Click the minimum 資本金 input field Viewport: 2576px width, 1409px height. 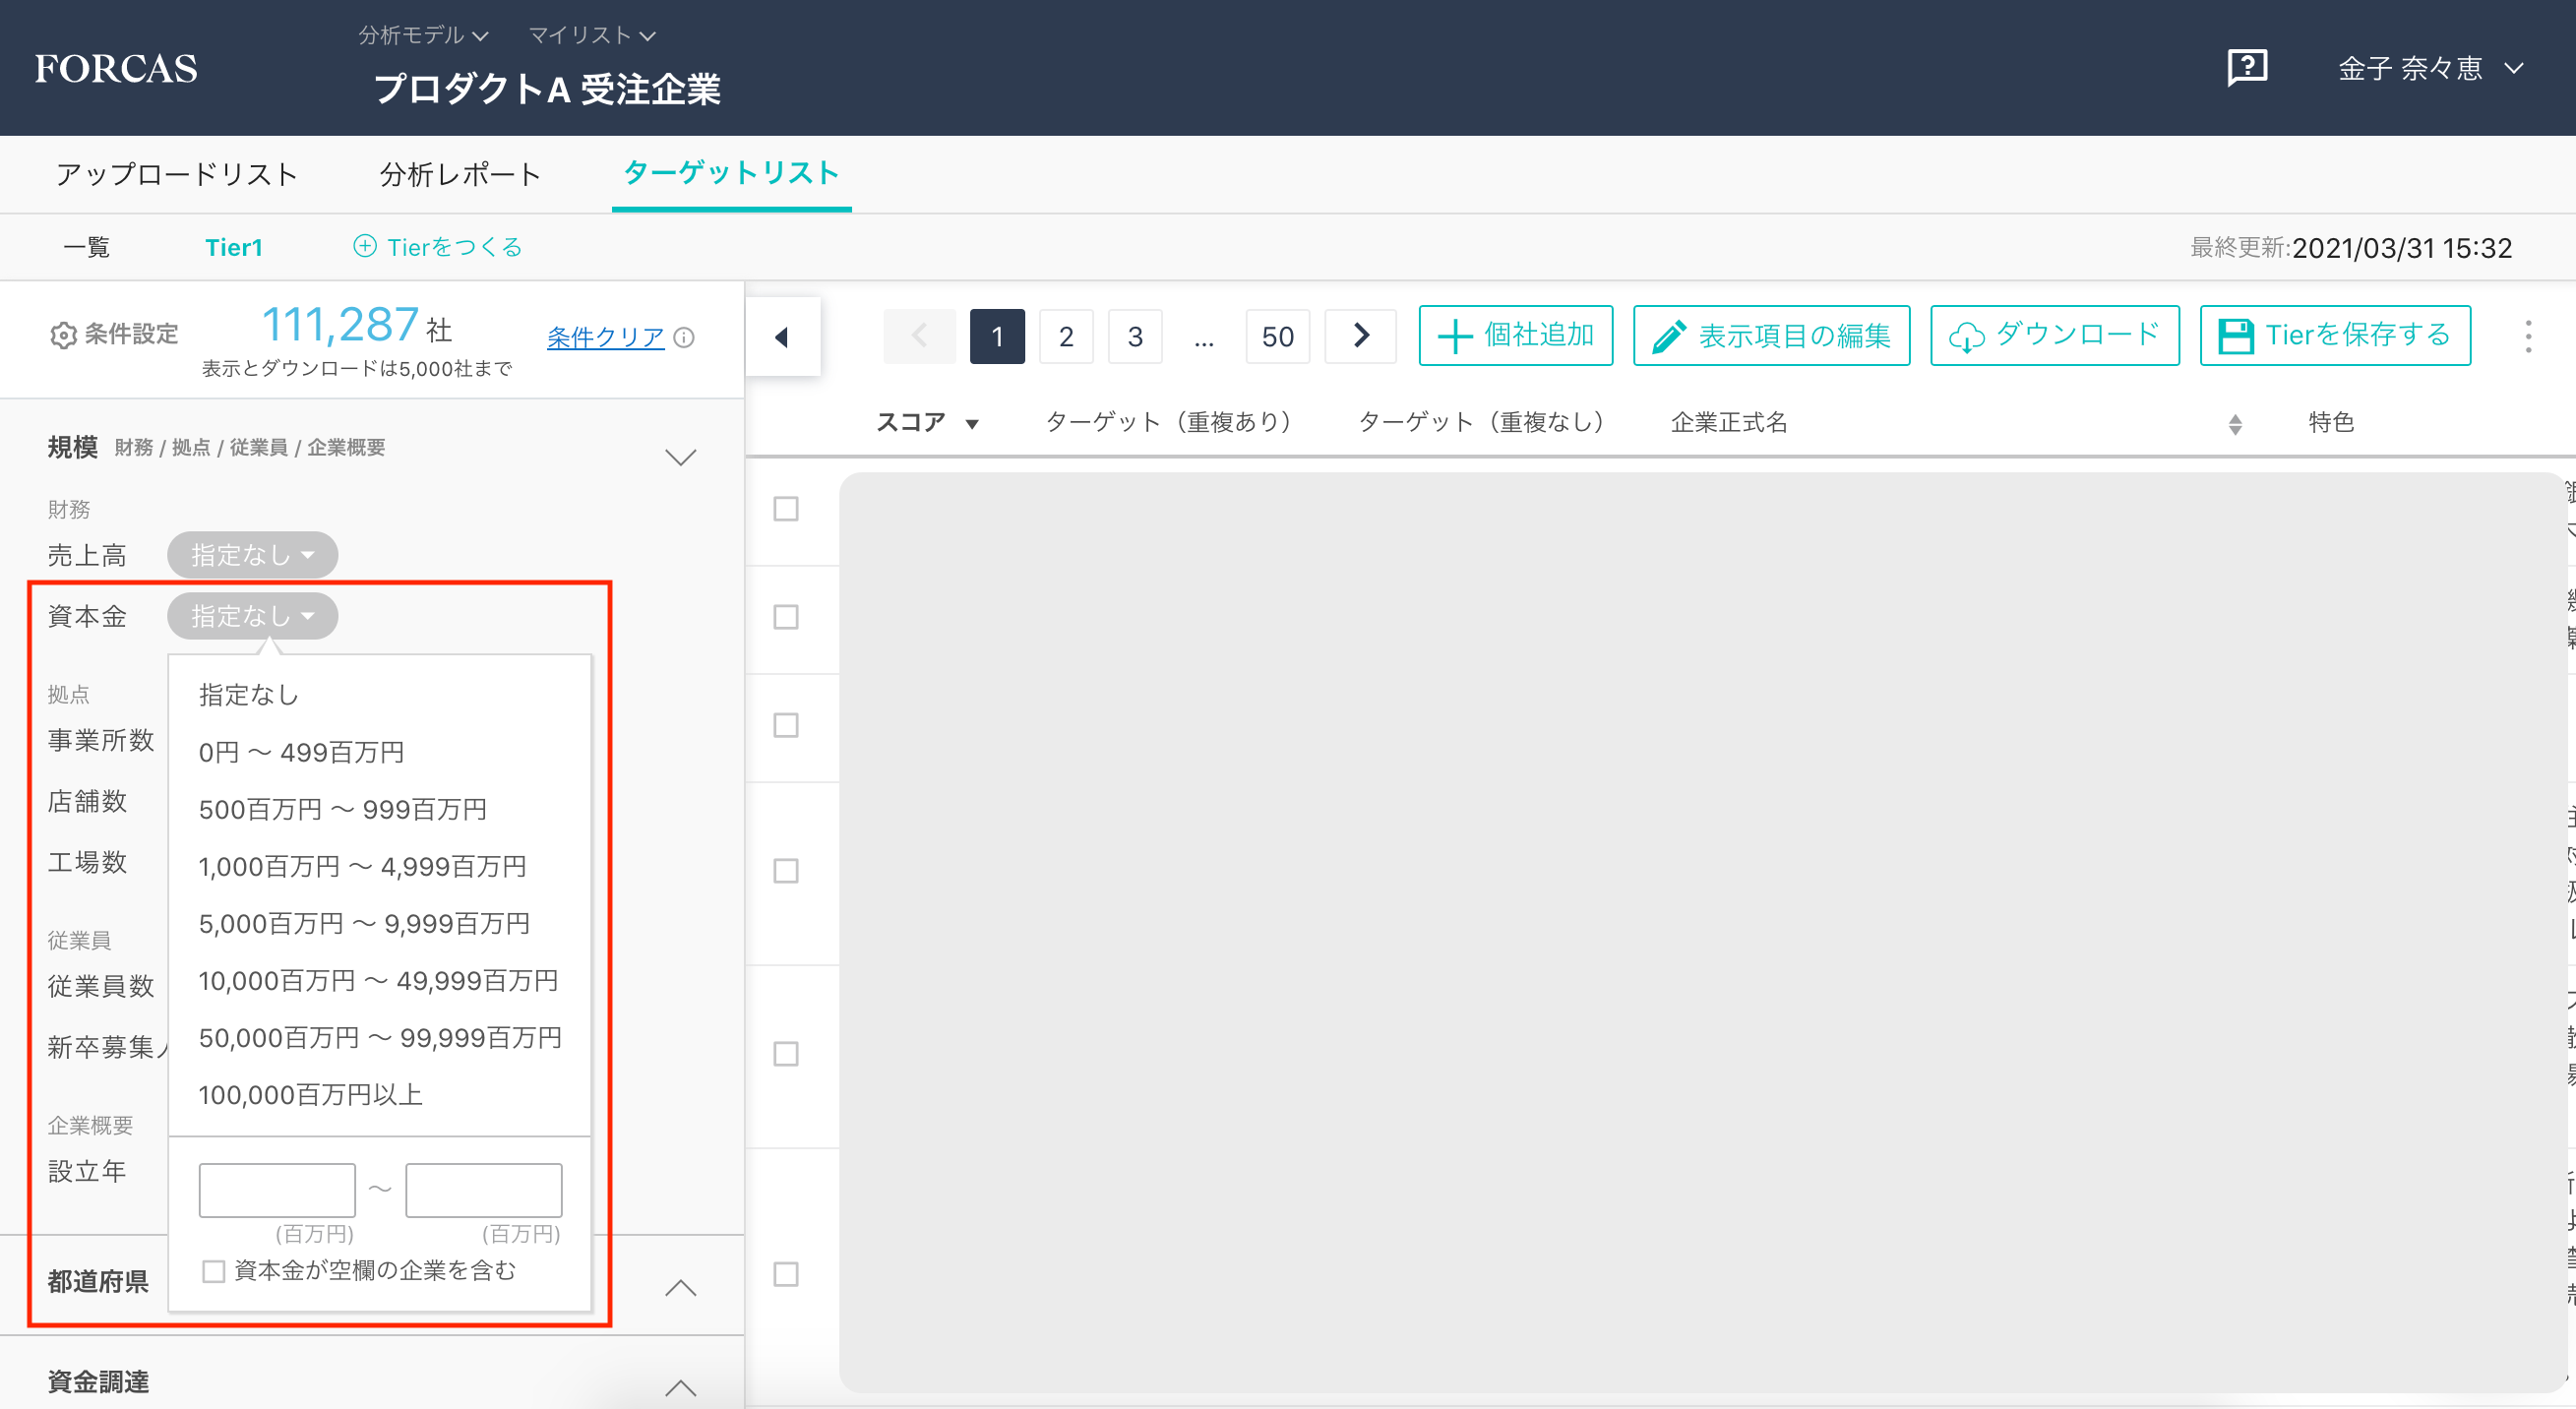coord(277,1189)
